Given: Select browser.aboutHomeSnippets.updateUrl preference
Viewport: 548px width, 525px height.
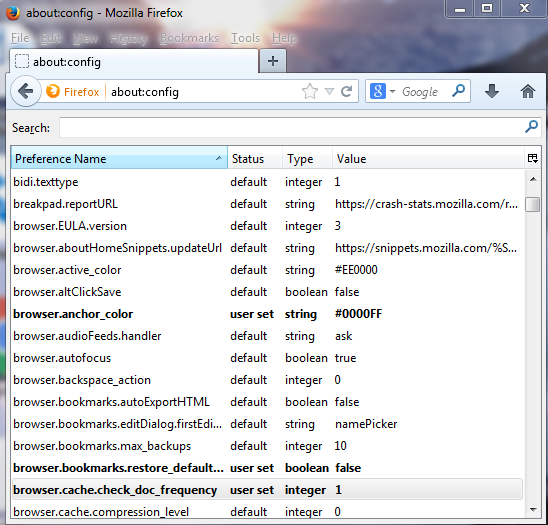Looking at the screenshot, I should coord(267,248).
